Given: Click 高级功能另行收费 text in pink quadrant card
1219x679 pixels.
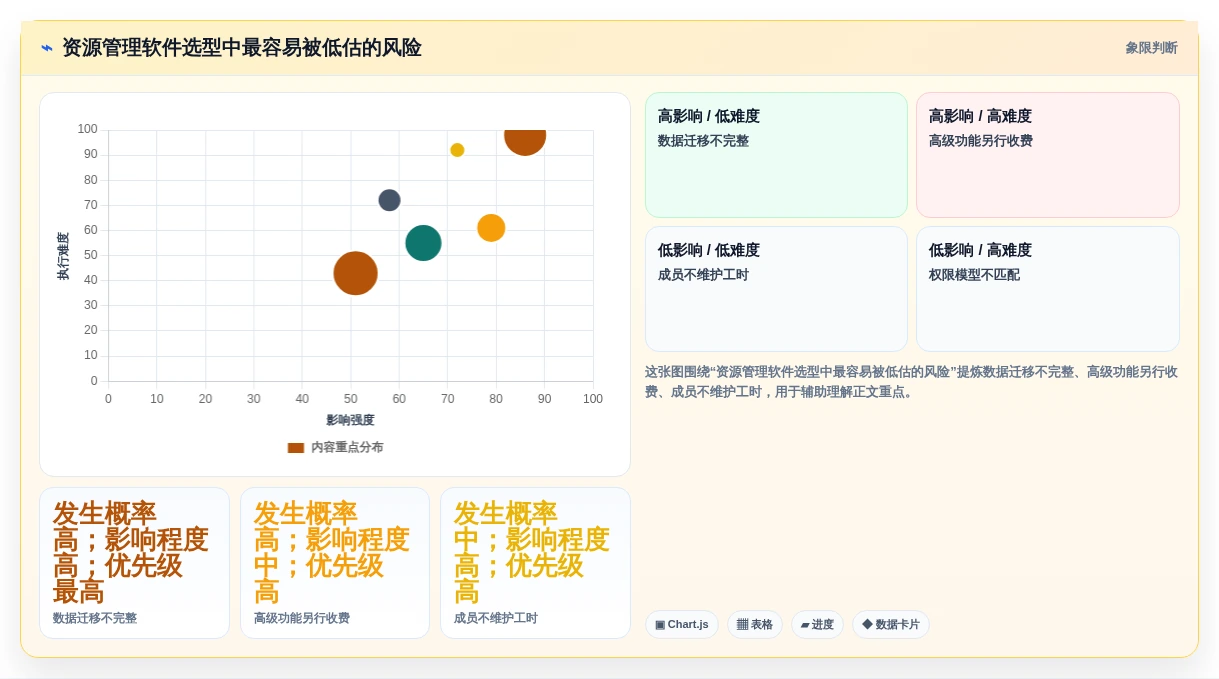Looking at the screenshot, I should [981, 141].
